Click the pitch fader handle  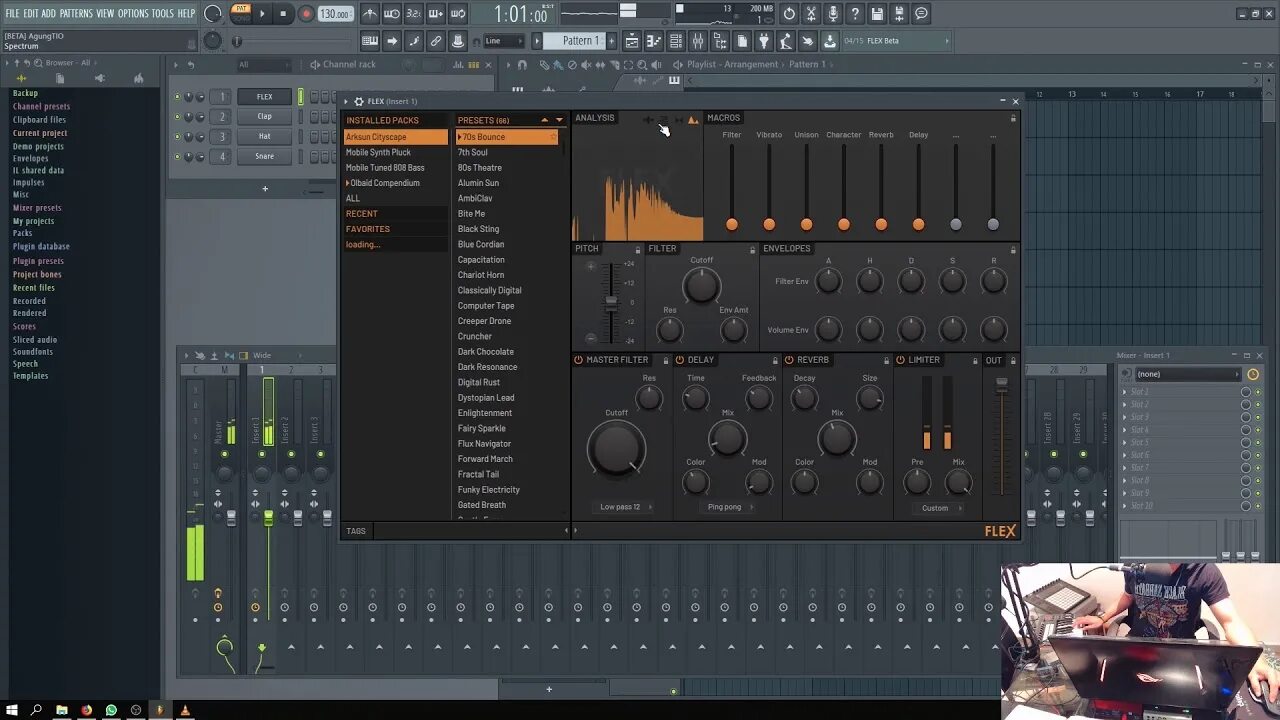point(610,302)
